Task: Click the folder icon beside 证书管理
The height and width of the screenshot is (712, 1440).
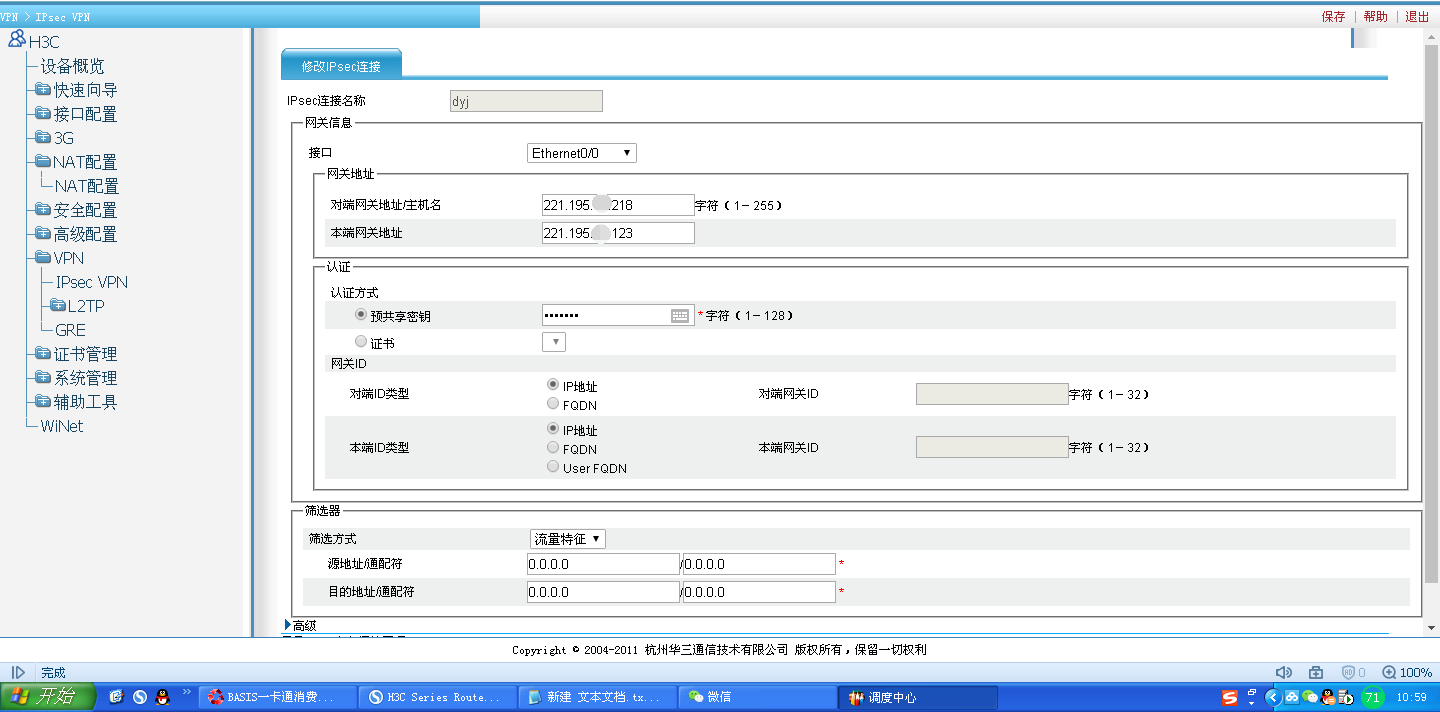Action: pos(43,354)
